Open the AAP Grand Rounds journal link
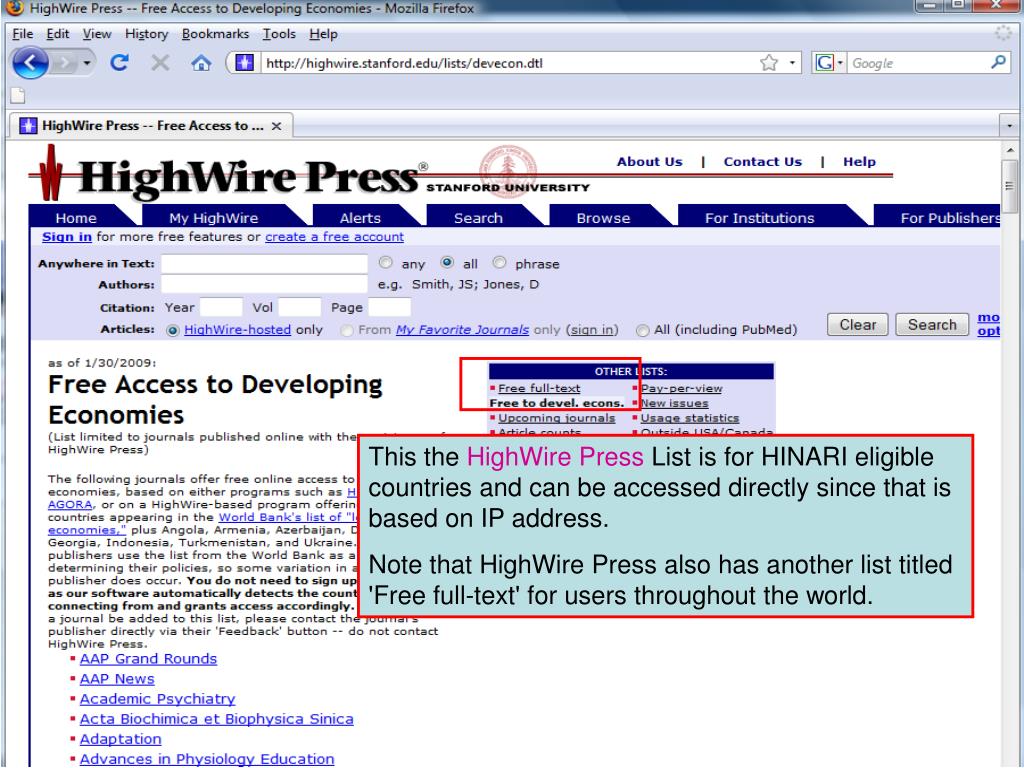Image resolution: width=1024 pixels, height=768 pixels. 148,659
